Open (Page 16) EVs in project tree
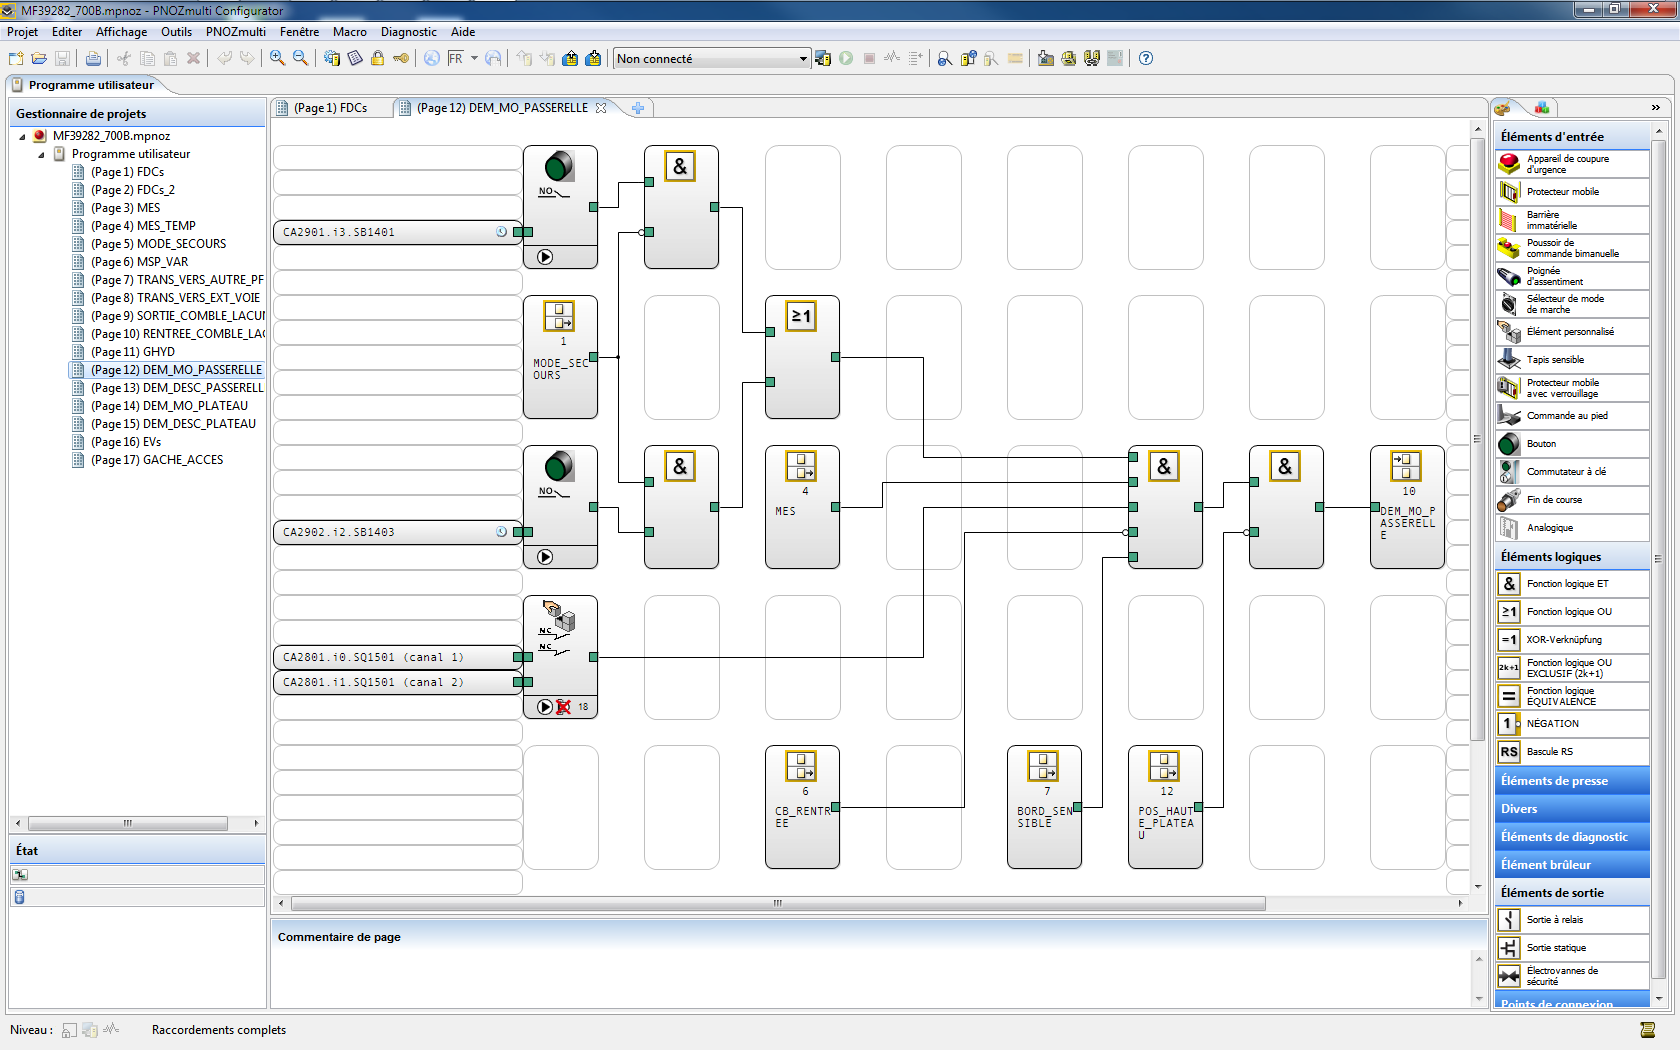 click(x=125, y=442)
